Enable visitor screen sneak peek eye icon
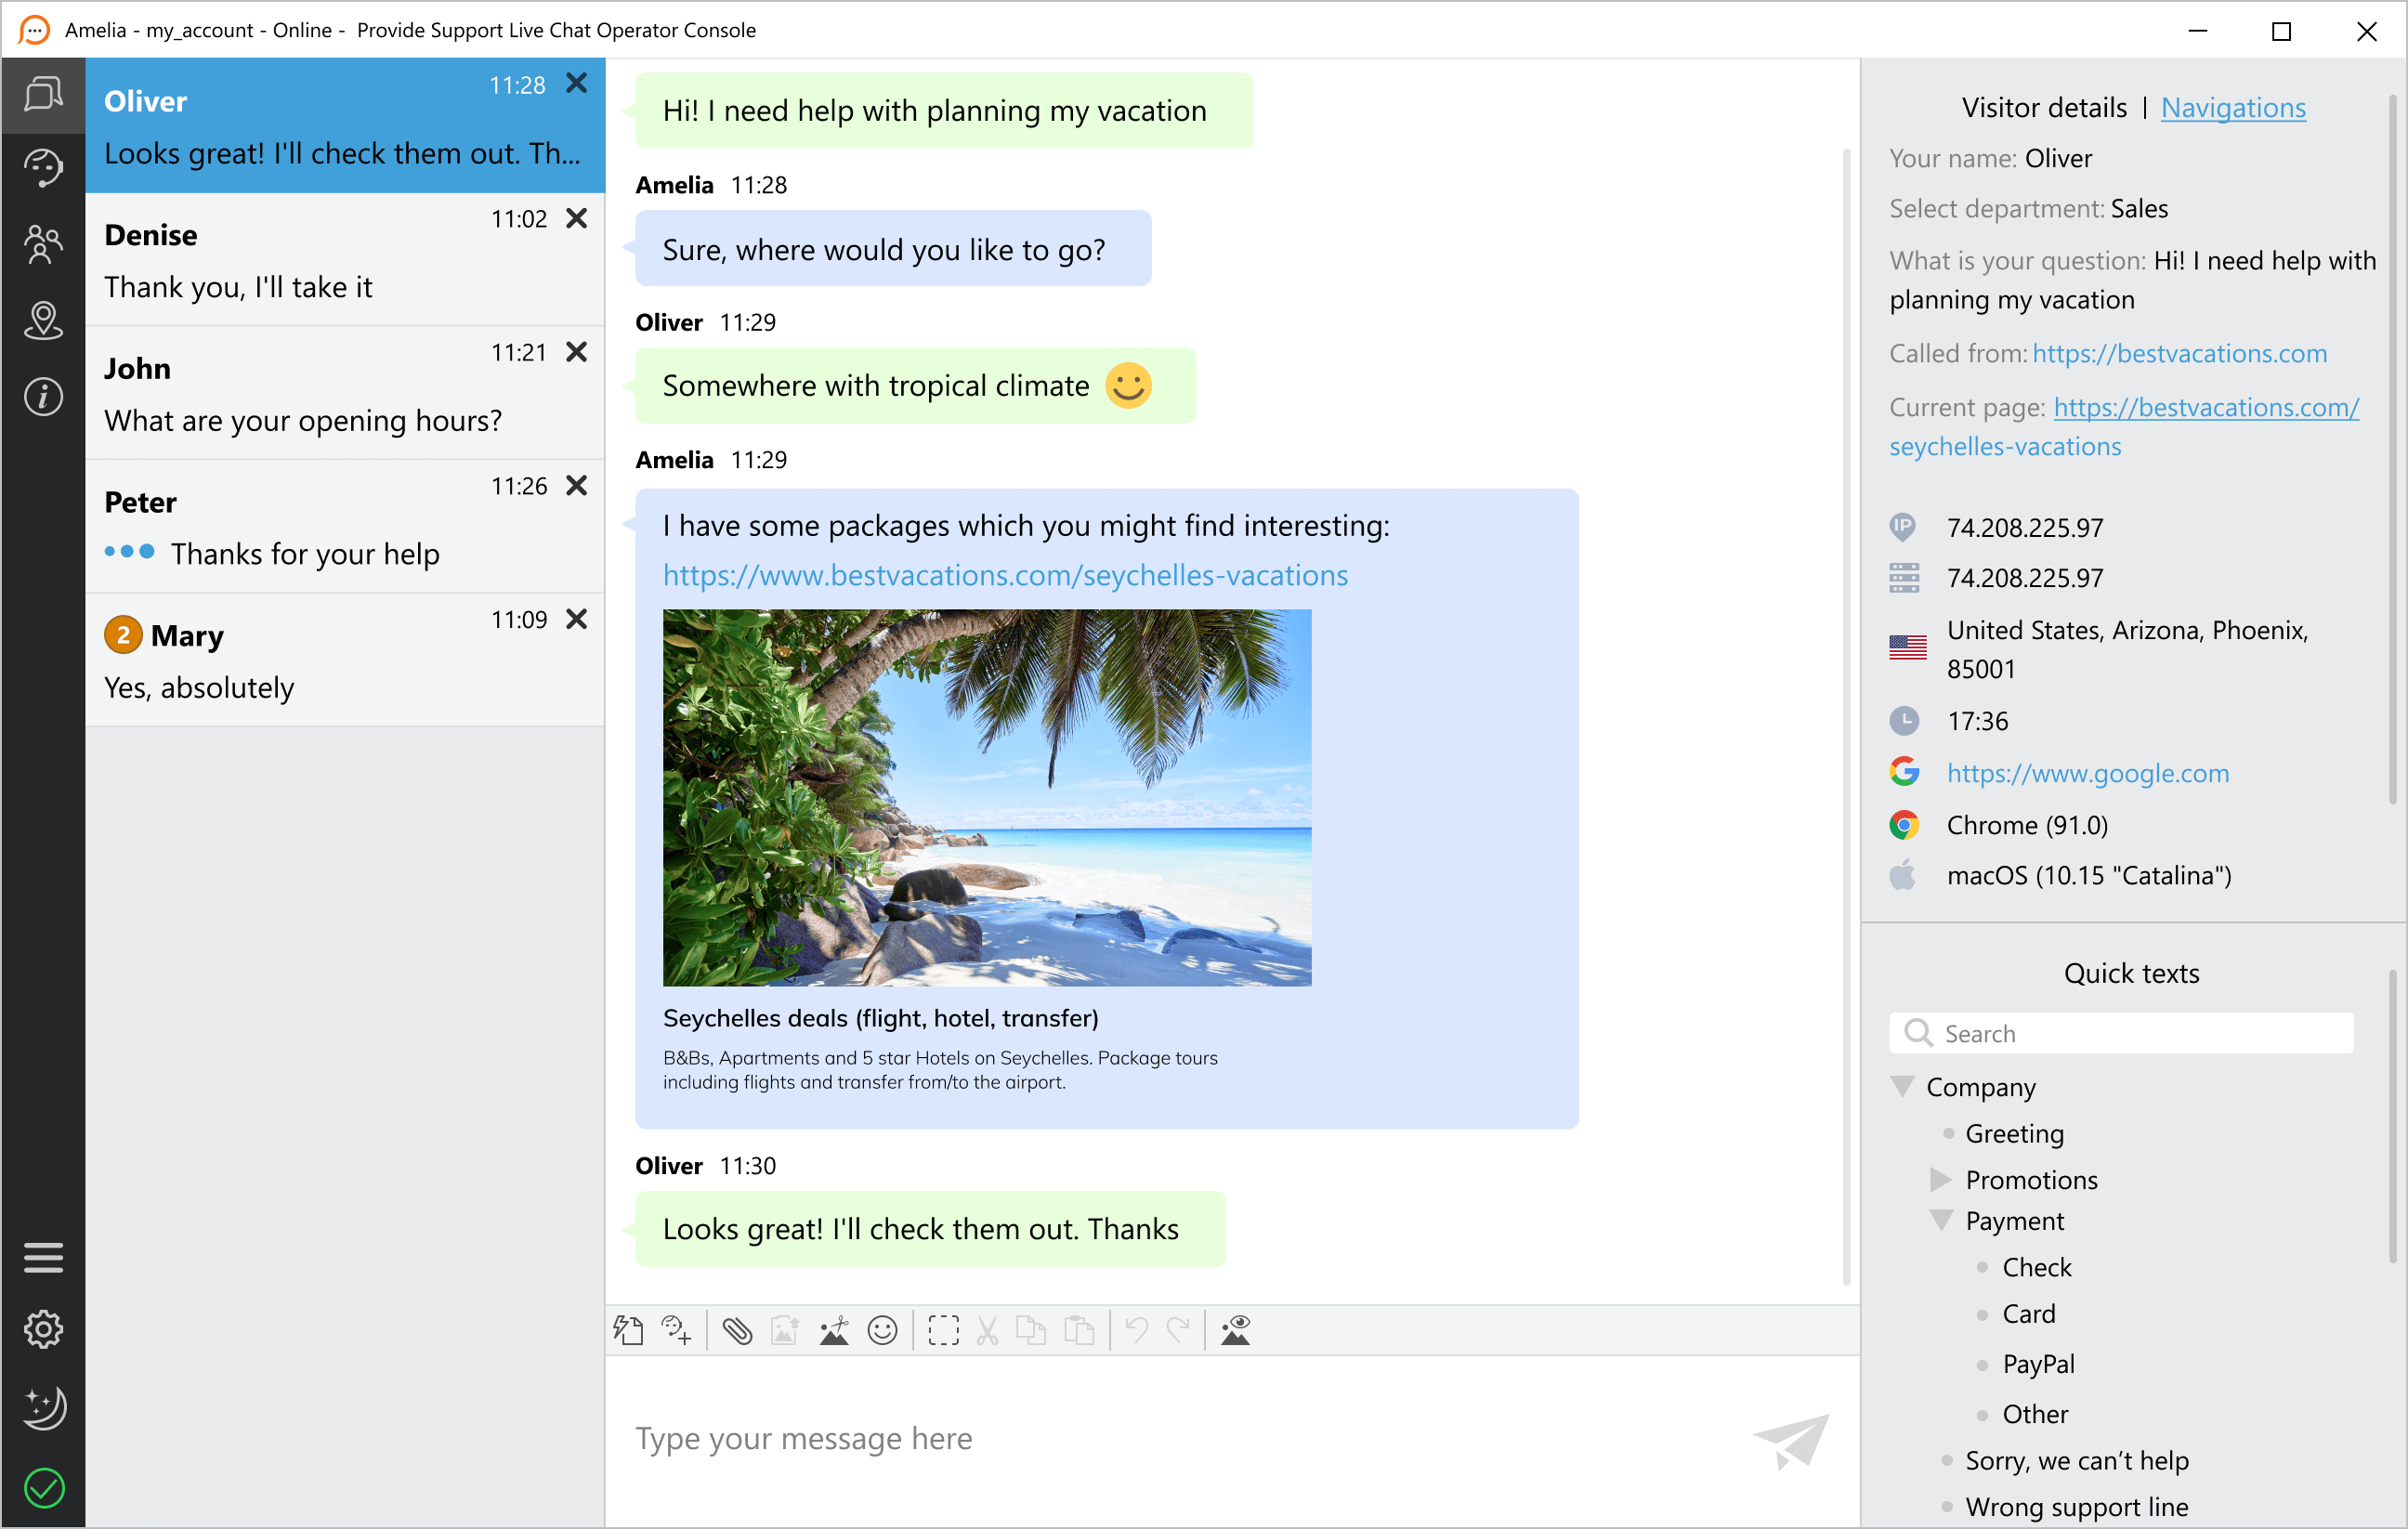 point(1236,1330)
